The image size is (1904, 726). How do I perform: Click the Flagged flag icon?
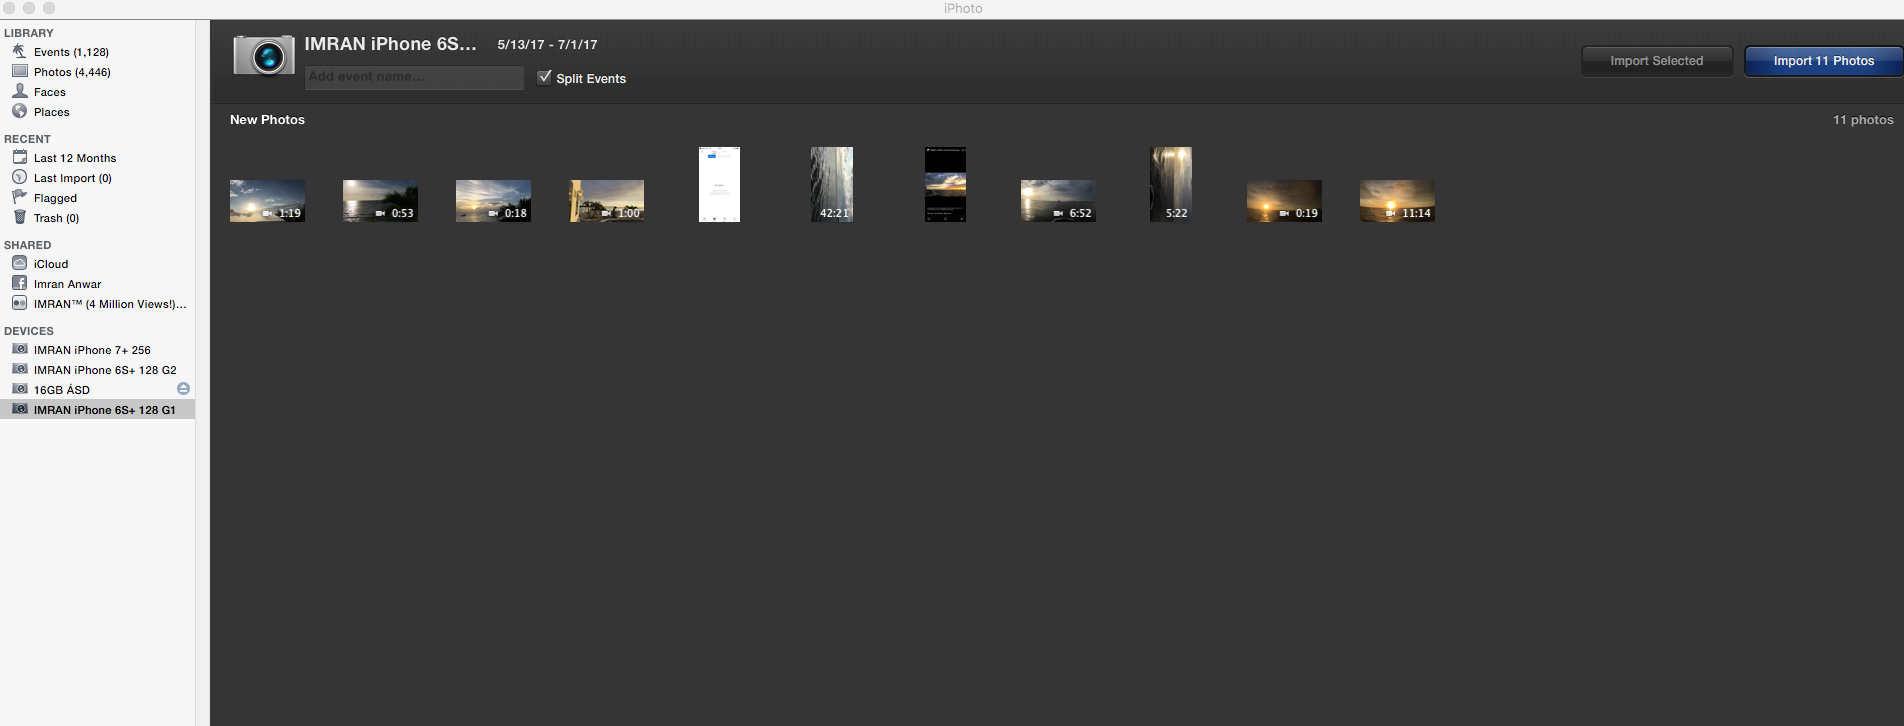tap(19, 197)
